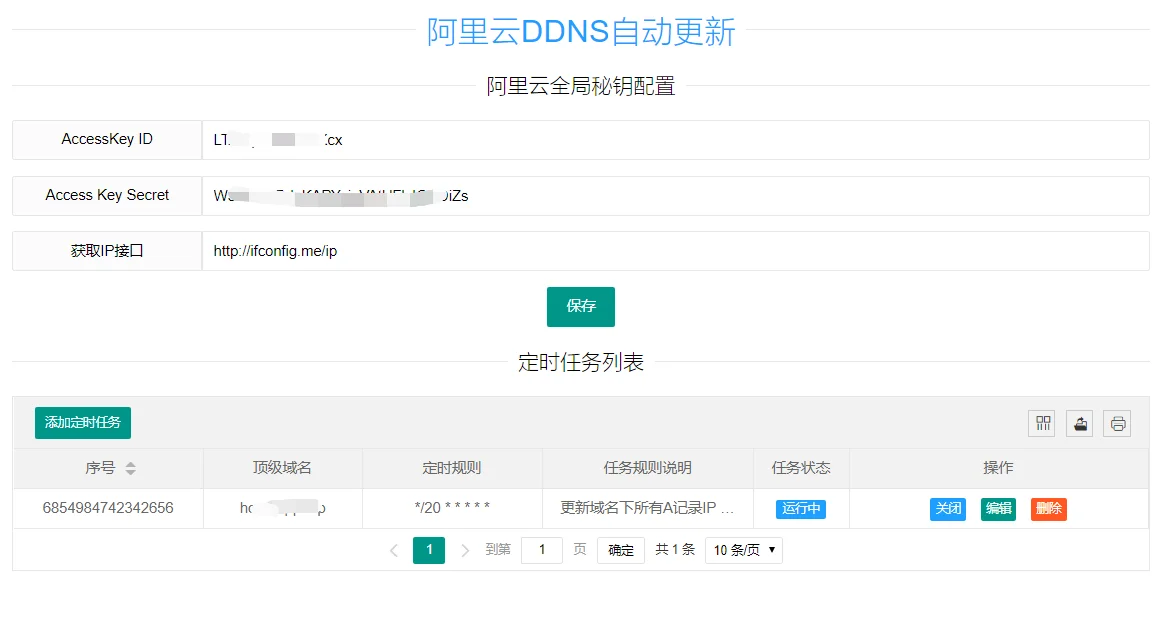Click the Access Key Secret label
This screenshot has width=1169, height=623.
(107, 195)
